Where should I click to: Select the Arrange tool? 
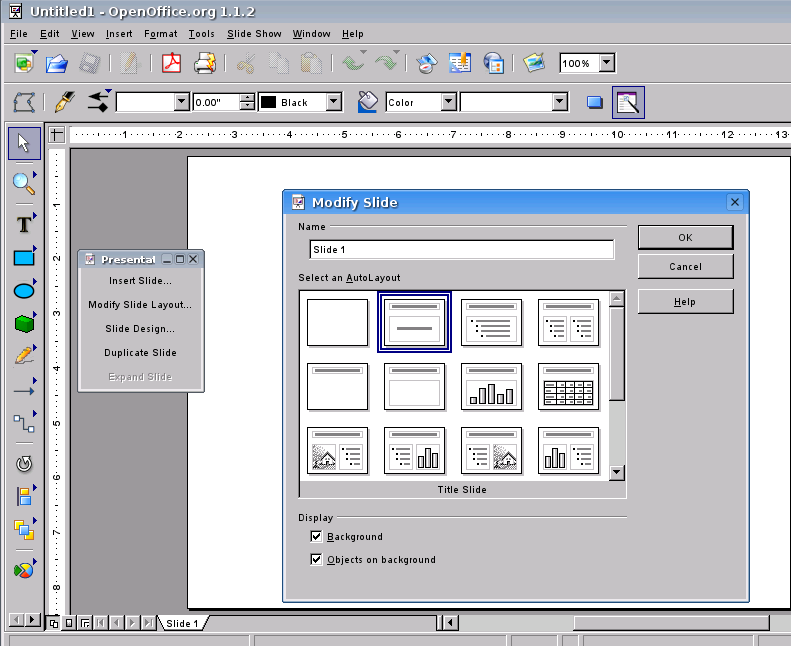click(24, 530)
